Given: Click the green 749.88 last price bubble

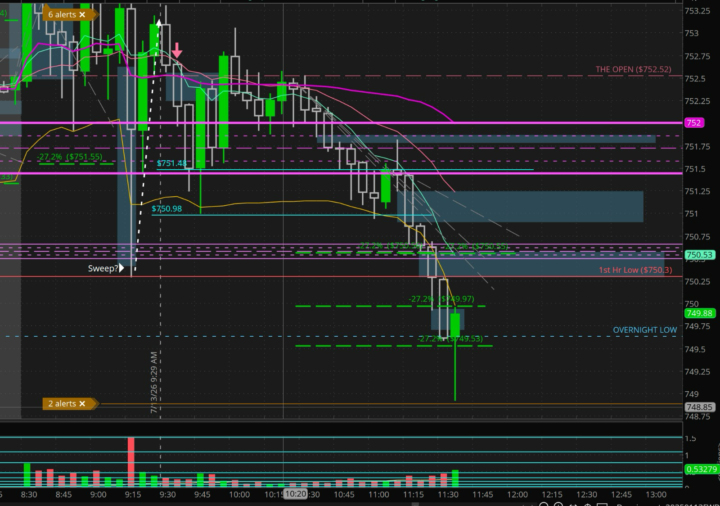Looking at the screenshot, I should pyautogui.click(x=699, y=313).
